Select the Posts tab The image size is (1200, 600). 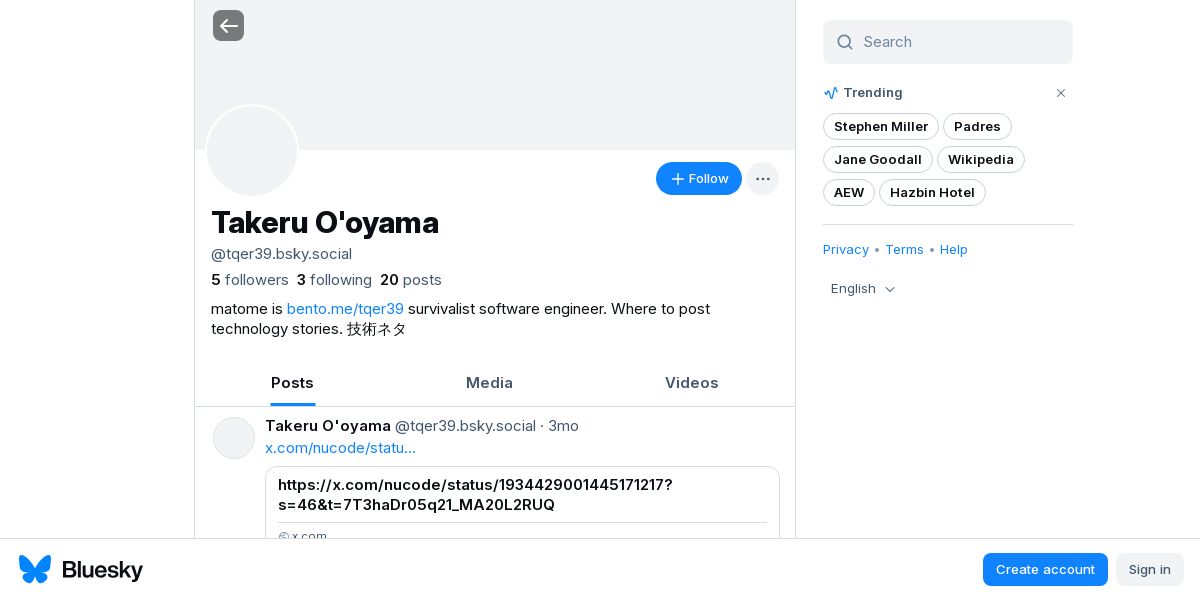click(292, 383)
